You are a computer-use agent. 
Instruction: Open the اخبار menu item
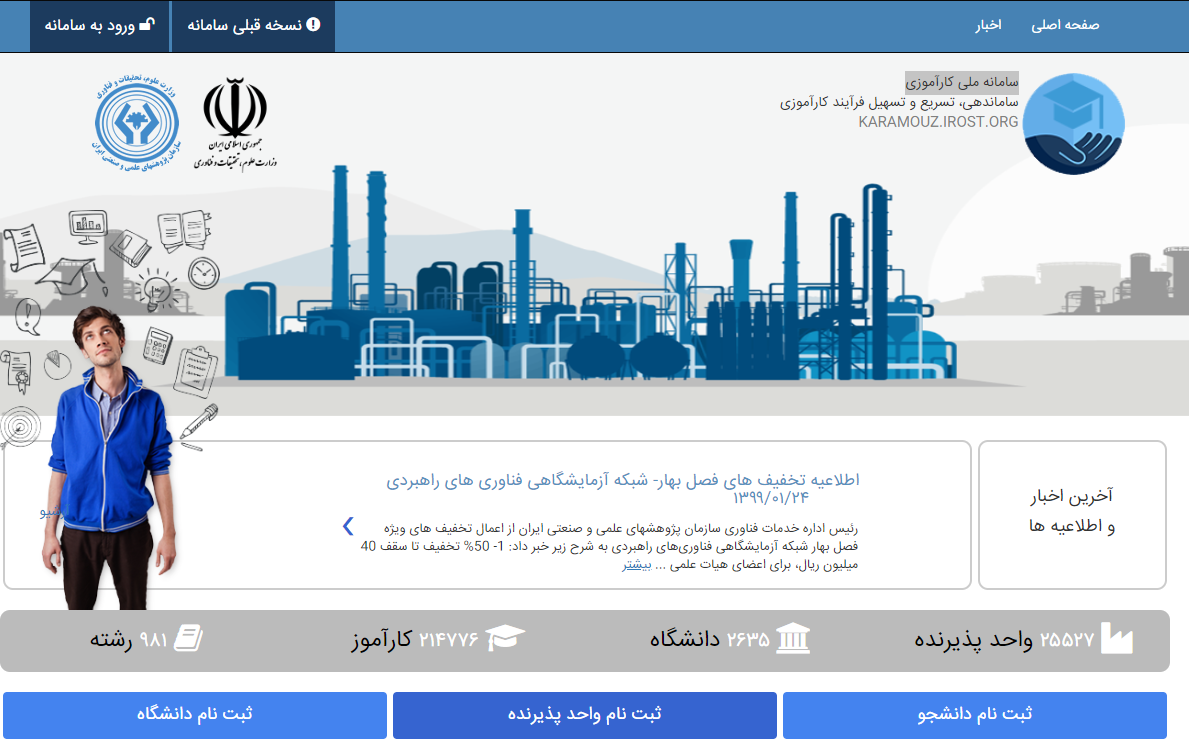989,25
